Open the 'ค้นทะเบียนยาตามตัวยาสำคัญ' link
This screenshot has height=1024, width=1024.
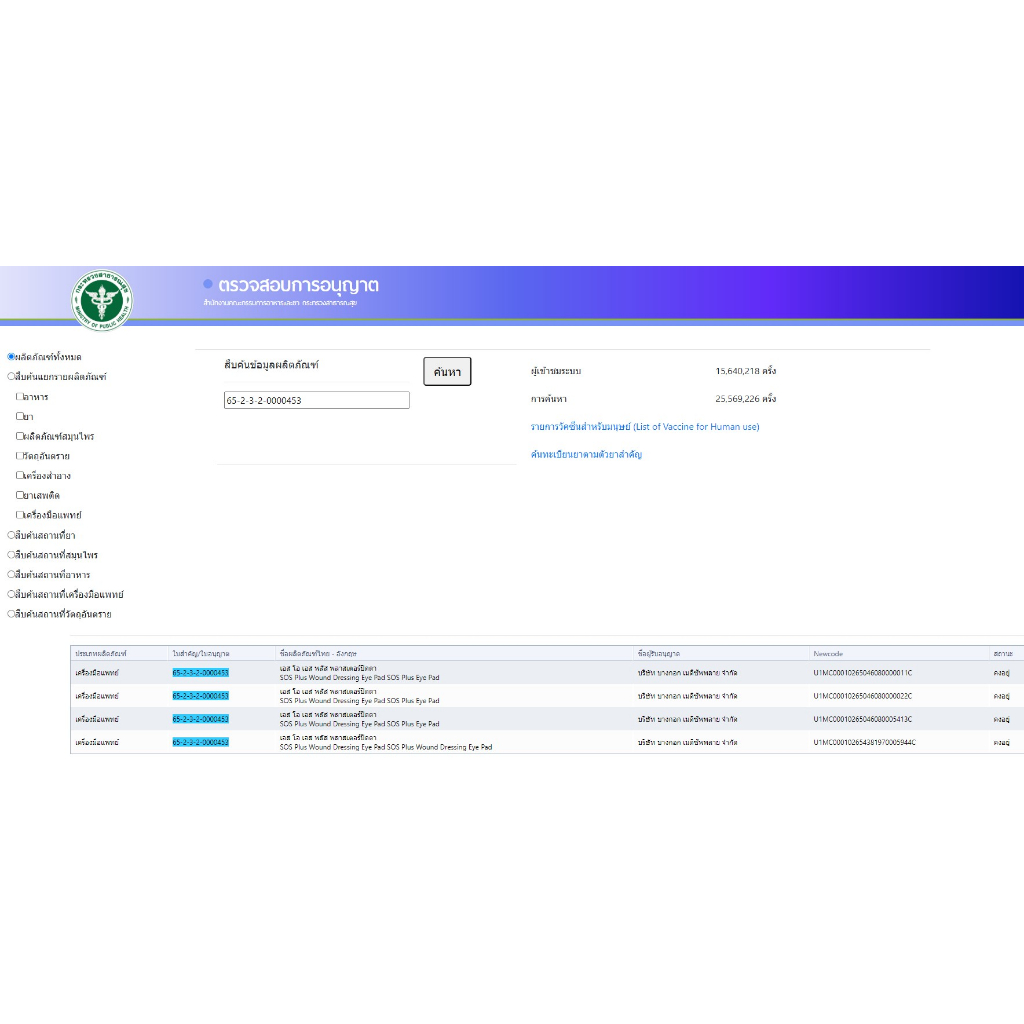[586, 454]
